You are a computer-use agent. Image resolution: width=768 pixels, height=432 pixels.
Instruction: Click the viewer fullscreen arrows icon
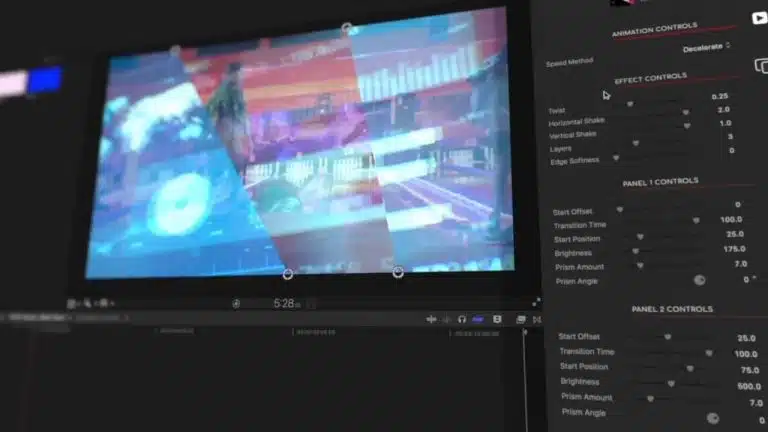536,302
